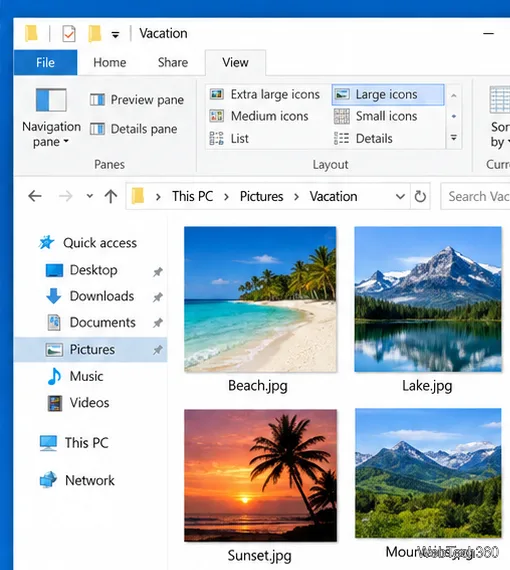510x570 pixels.
Task: Refresh the Vacation folder
Action: pos(420,196)
